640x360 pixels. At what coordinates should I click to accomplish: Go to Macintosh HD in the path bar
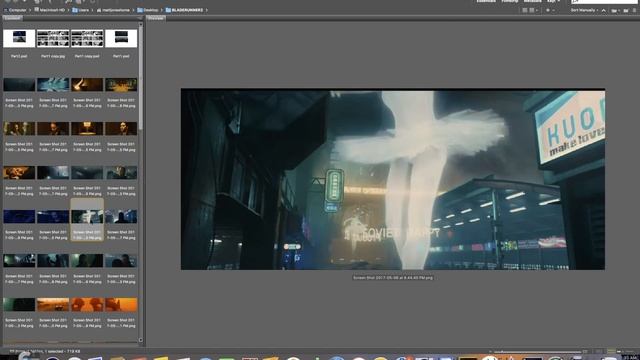50,10
